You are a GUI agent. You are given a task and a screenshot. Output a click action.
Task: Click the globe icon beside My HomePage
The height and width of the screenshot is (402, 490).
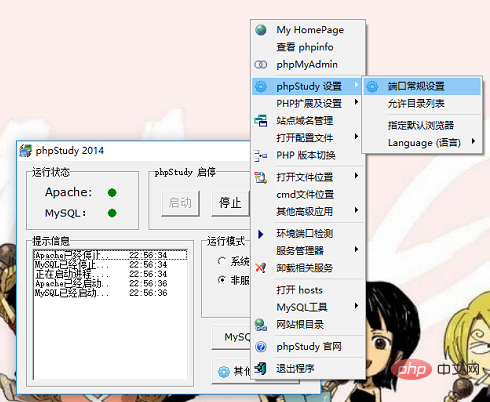(x=261, y=30)
